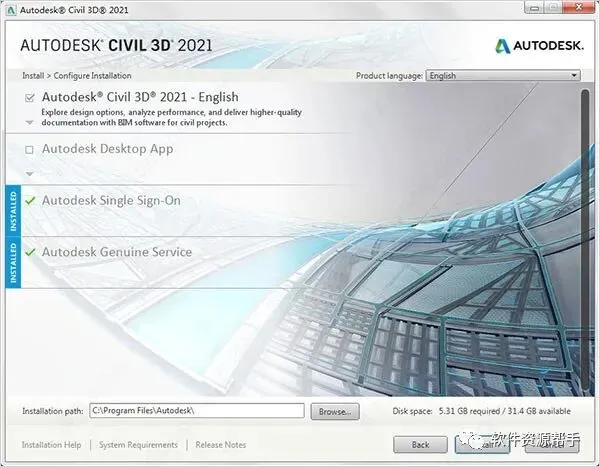Click the Installation path text field
600x467 pixels.
point(197,411)
